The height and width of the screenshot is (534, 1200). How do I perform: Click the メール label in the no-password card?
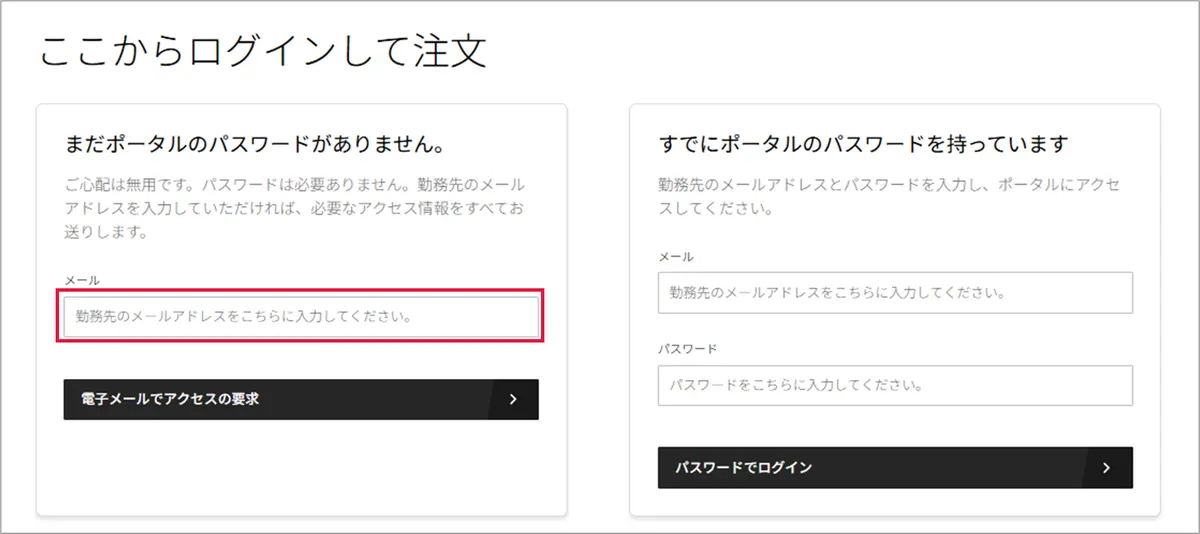click(x=81, y=281)
